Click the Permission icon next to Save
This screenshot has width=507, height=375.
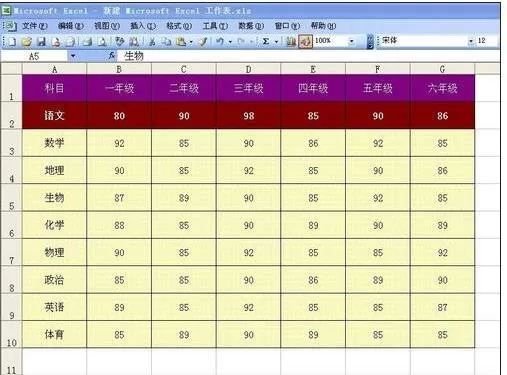point(56,41)
